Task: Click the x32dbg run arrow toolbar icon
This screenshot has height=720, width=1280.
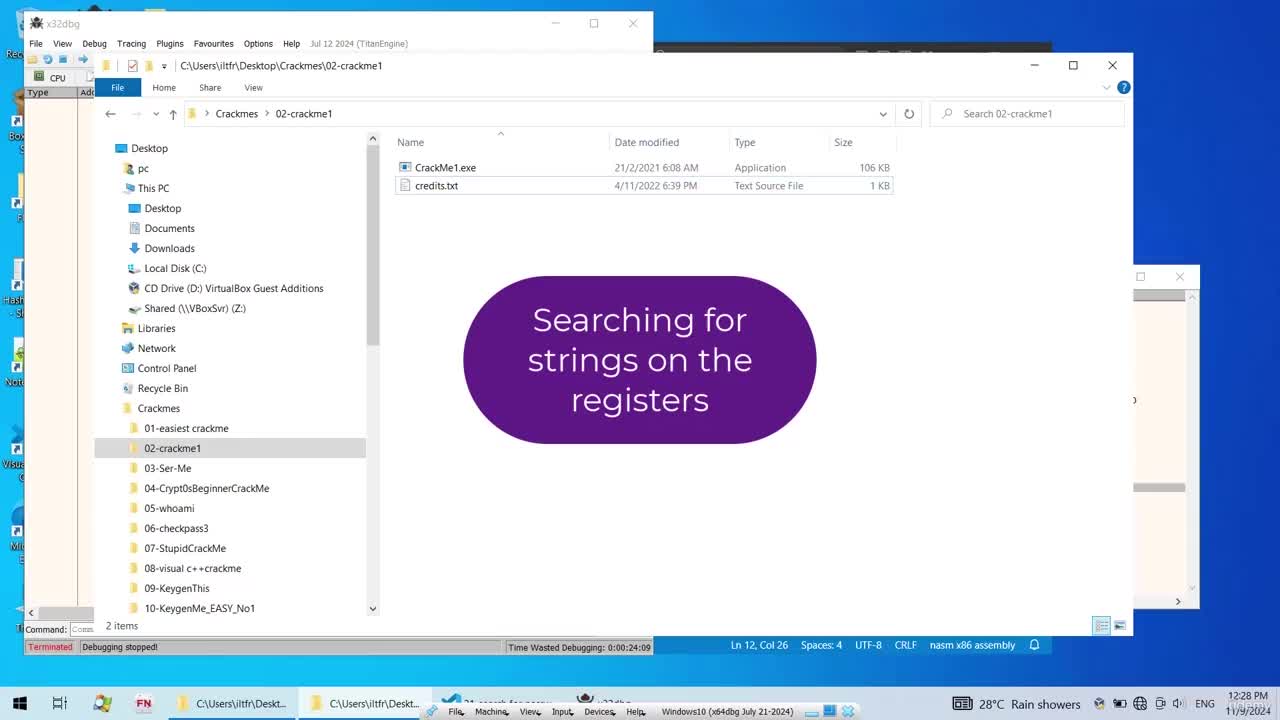Action: click(x=83, y=60)
